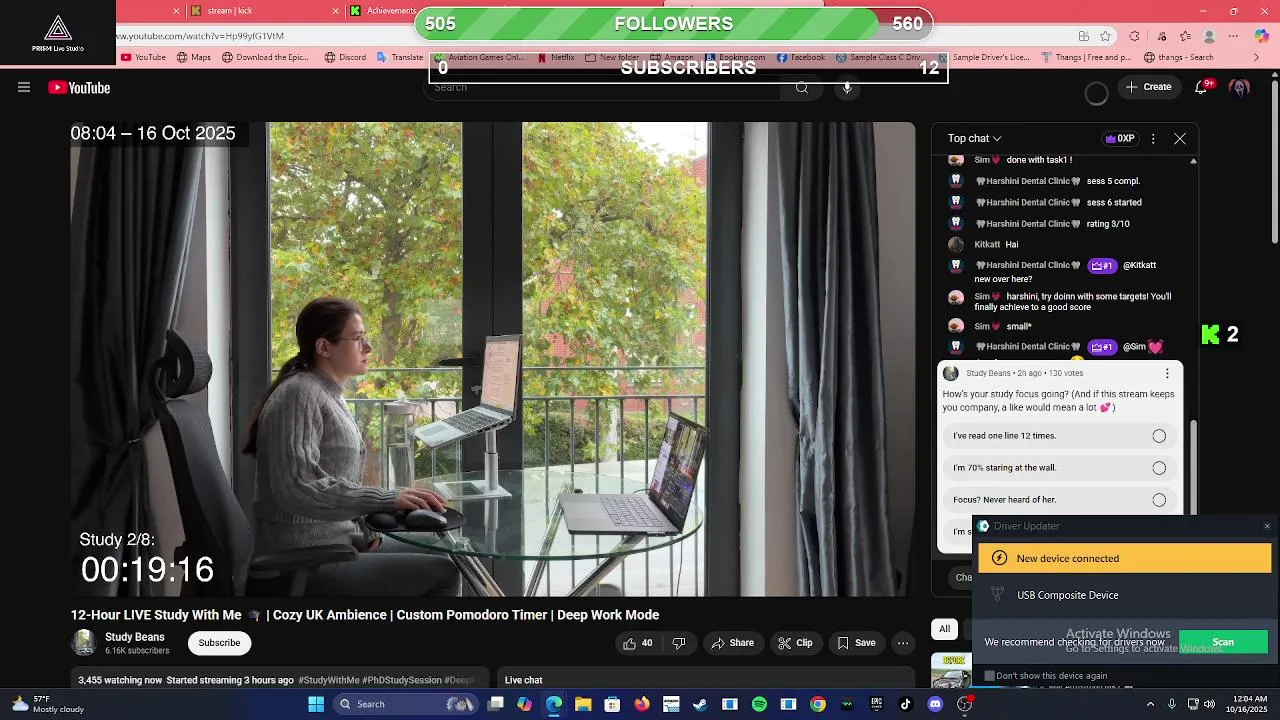Click the search magnifier icon

(x=801, y=87)
